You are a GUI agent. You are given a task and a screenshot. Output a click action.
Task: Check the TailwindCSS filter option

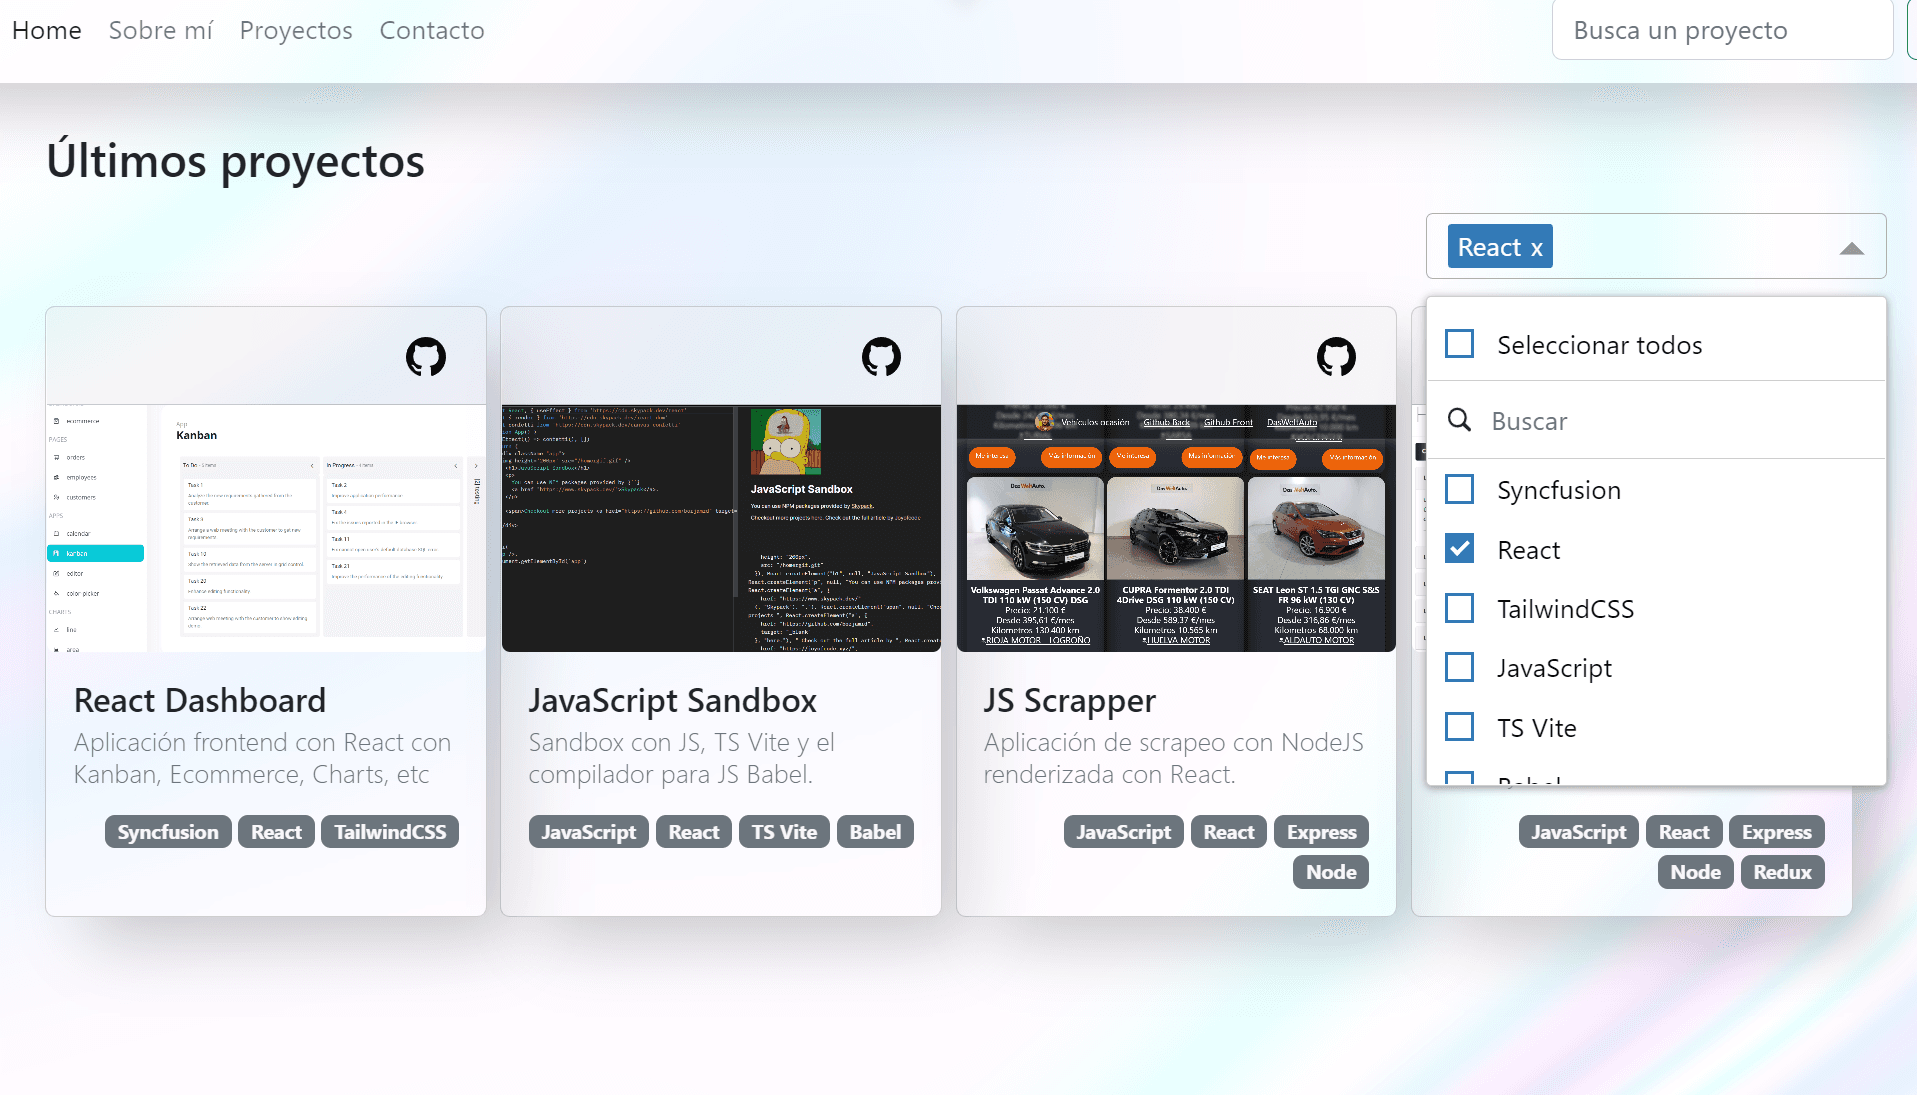(1460, 608)
